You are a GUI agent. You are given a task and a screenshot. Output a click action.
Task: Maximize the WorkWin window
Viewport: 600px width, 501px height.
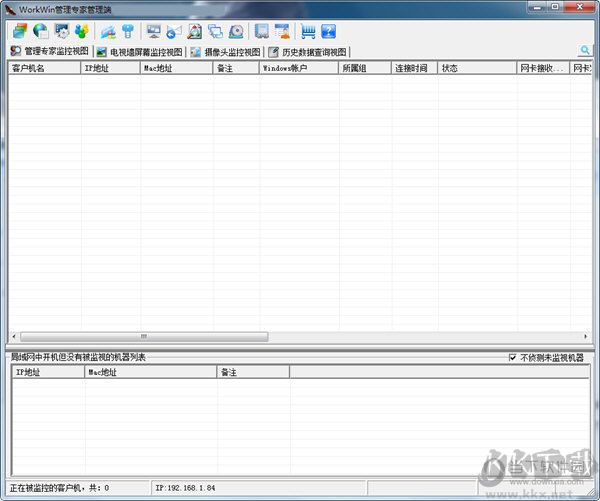[555, 7]
